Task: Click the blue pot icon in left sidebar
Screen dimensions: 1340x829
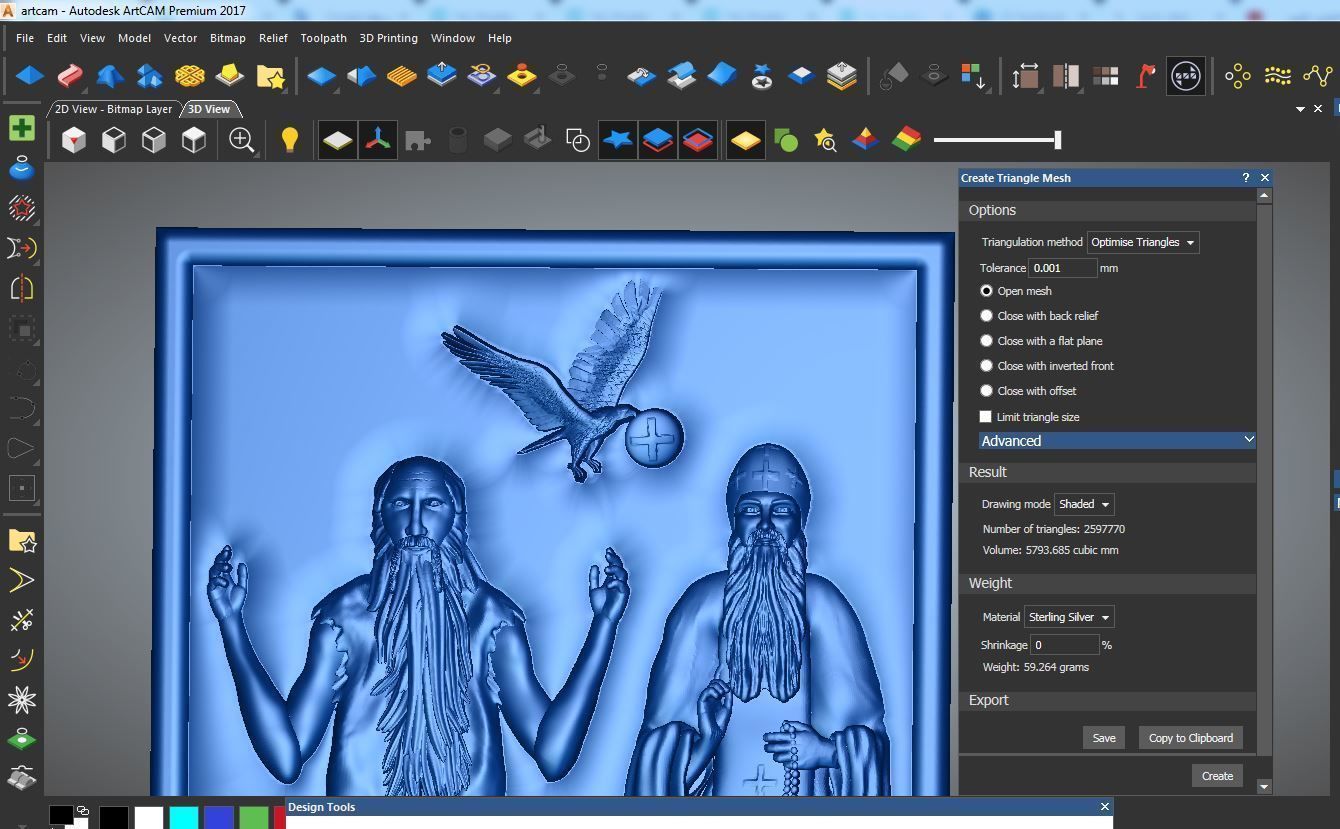Action: pyautogui.click(x=22, y=168)
